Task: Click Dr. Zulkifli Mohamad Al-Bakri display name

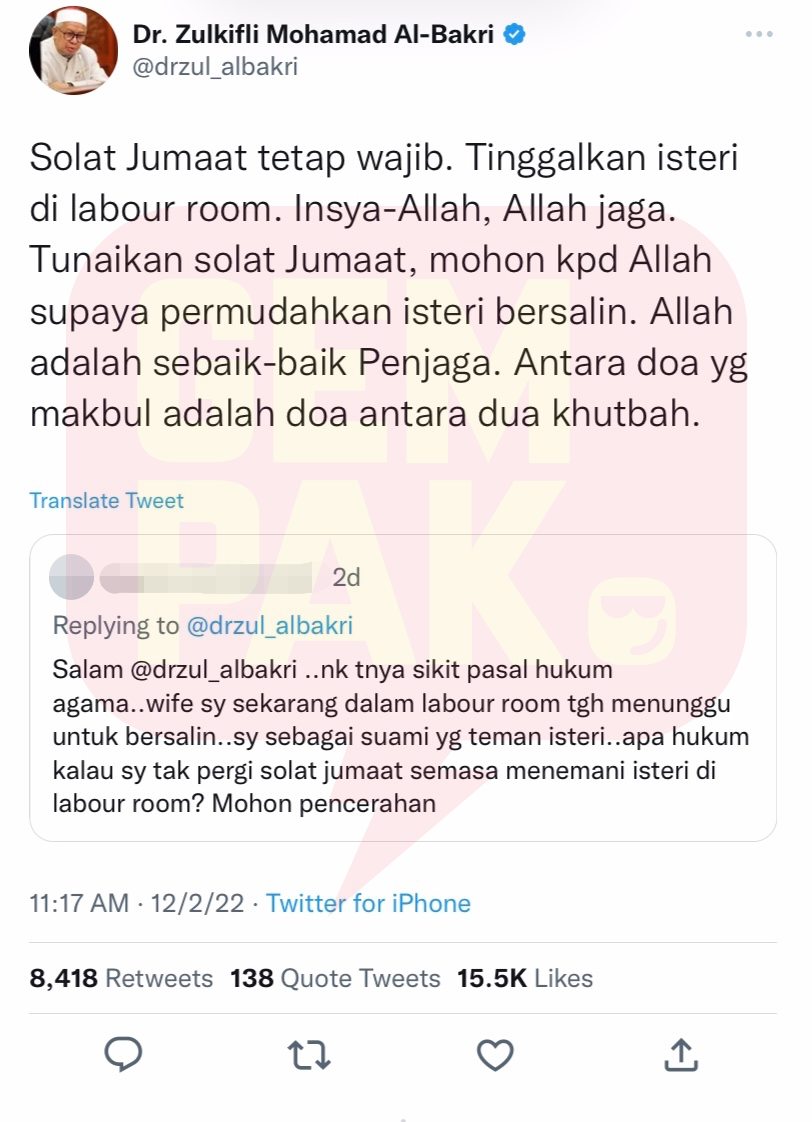Action: [313, 34]
